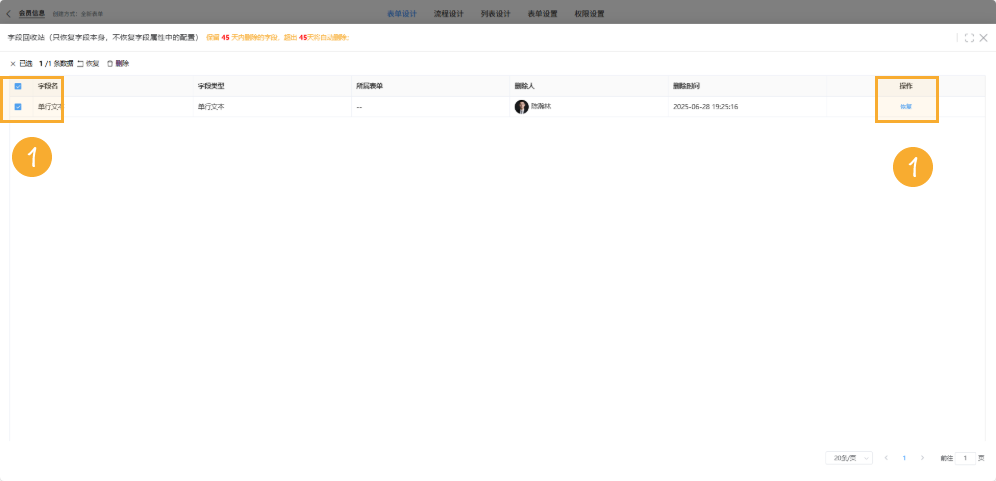
Task: Switch to the 流程设计 tab
Action: pyautogui.click(x=448, y=13)
